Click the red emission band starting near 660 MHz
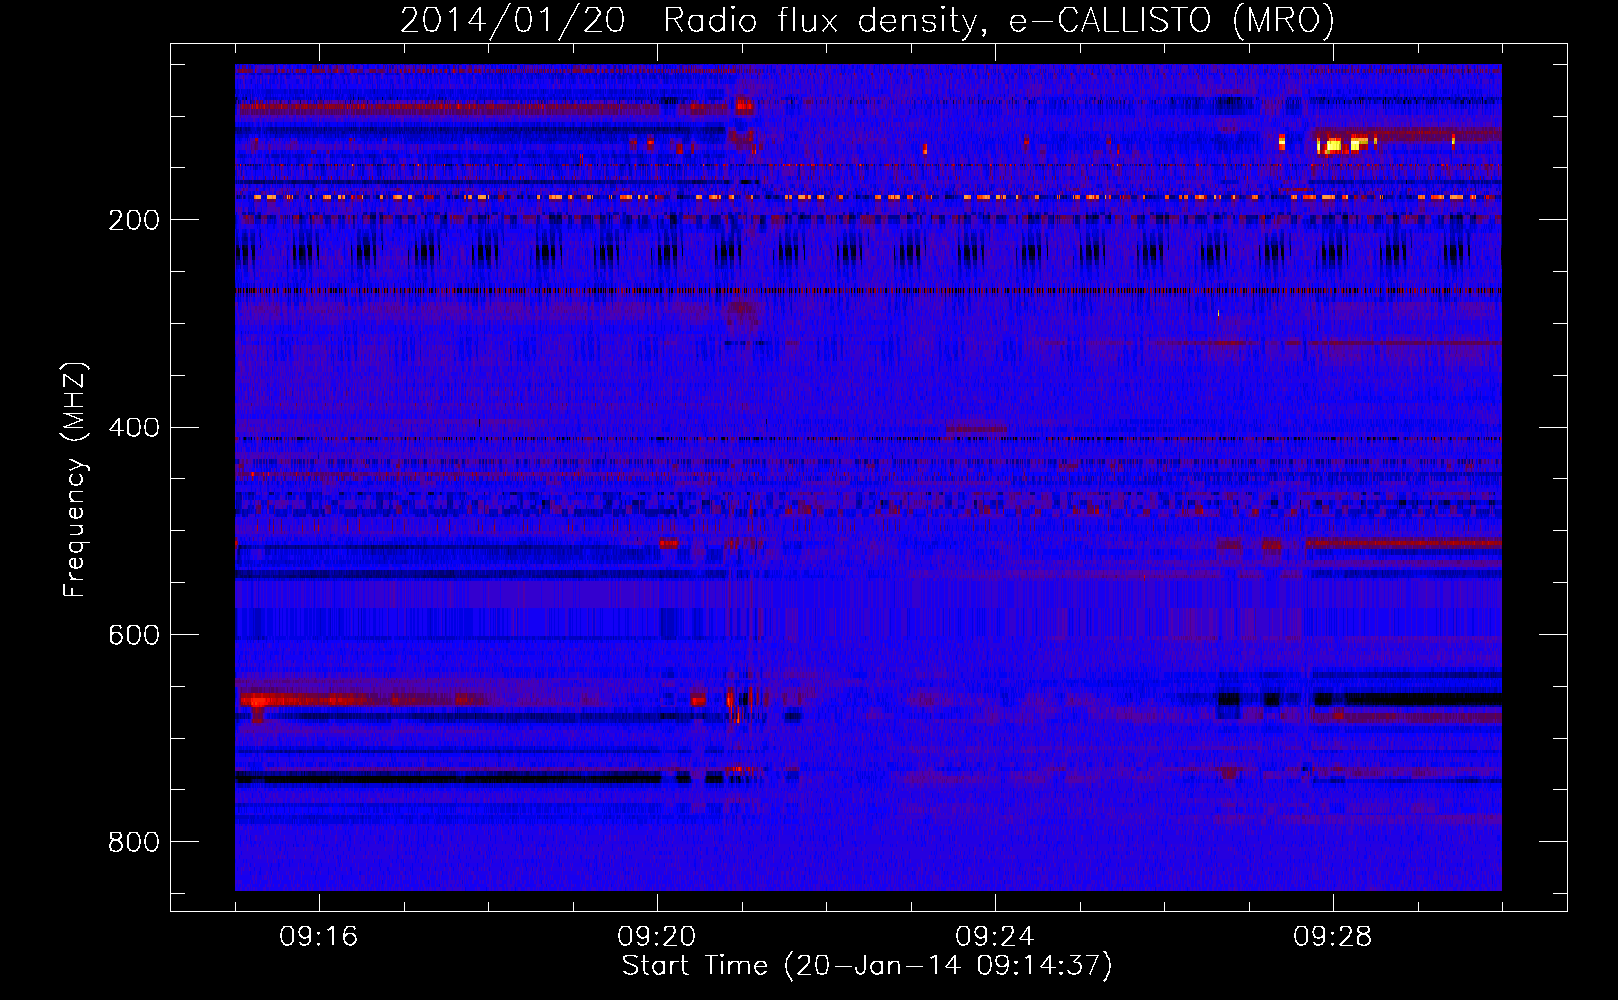The image size is (1618, 1000). point(360,699)
